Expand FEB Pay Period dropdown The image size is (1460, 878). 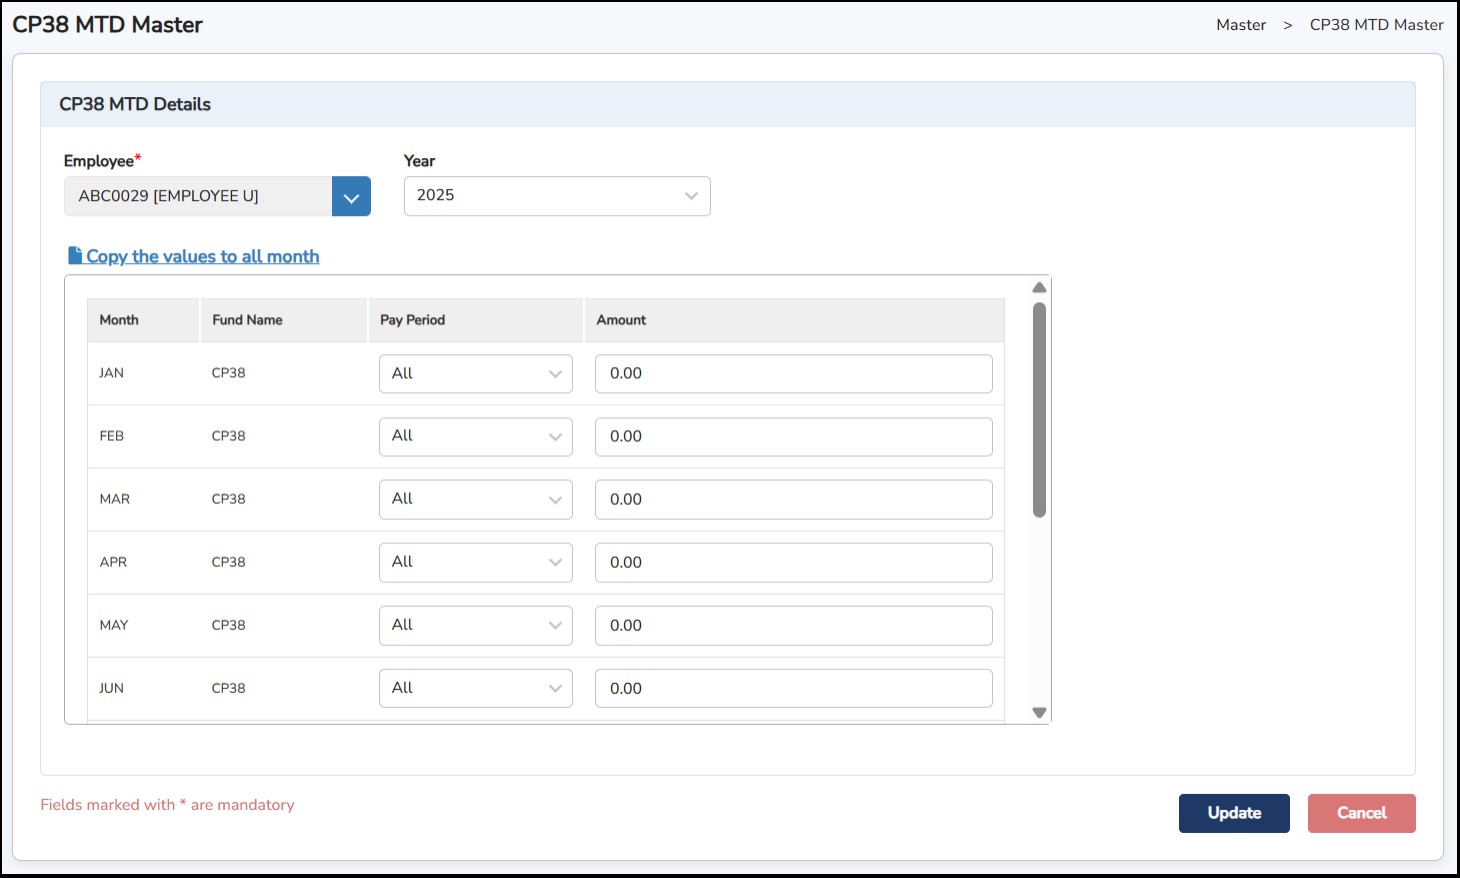coord(475,437)
